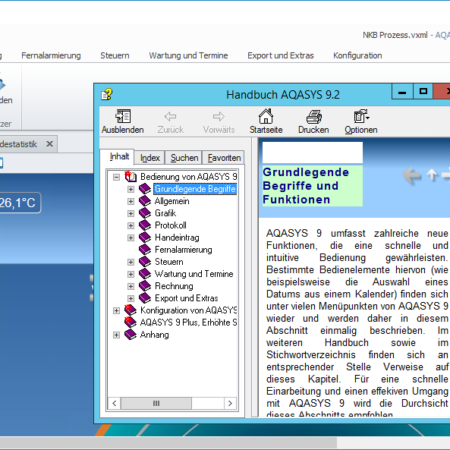
Task: Select the Rechnung tree entry
Action: [174, 286]
